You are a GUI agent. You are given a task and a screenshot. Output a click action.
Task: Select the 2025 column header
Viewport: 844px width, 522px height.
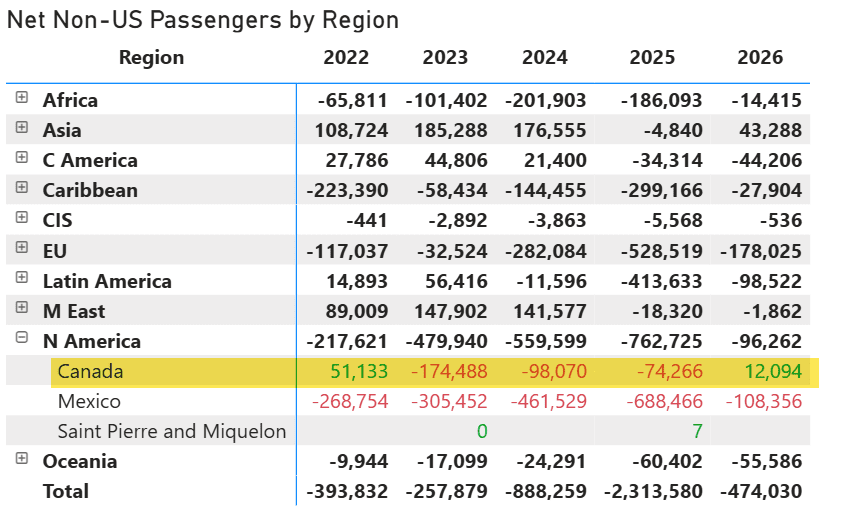(652, 58)
